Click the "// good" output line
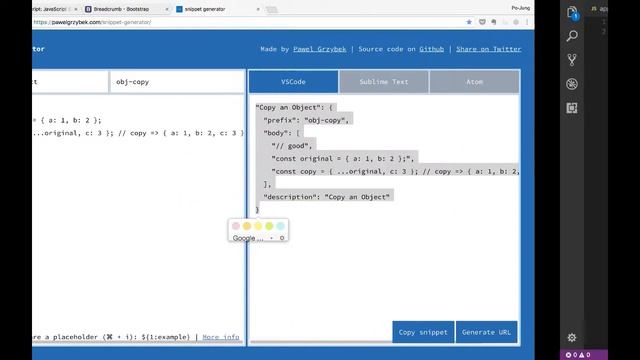The height and width of the screenshot is (360, 640). point(292,146)
